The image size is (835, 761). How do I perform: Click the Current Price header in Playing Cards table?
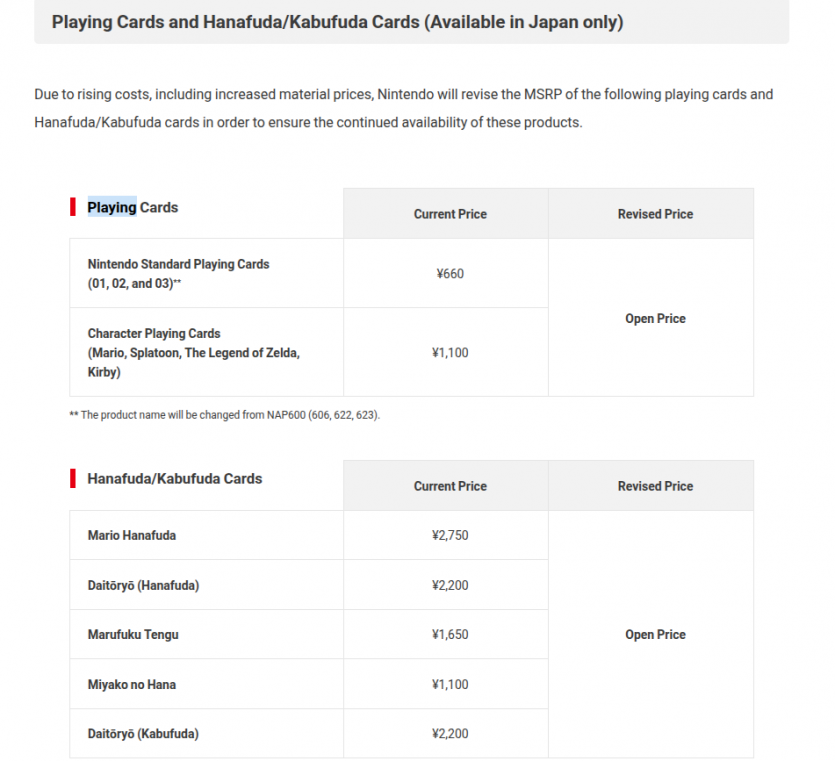(x=450, y=214)
